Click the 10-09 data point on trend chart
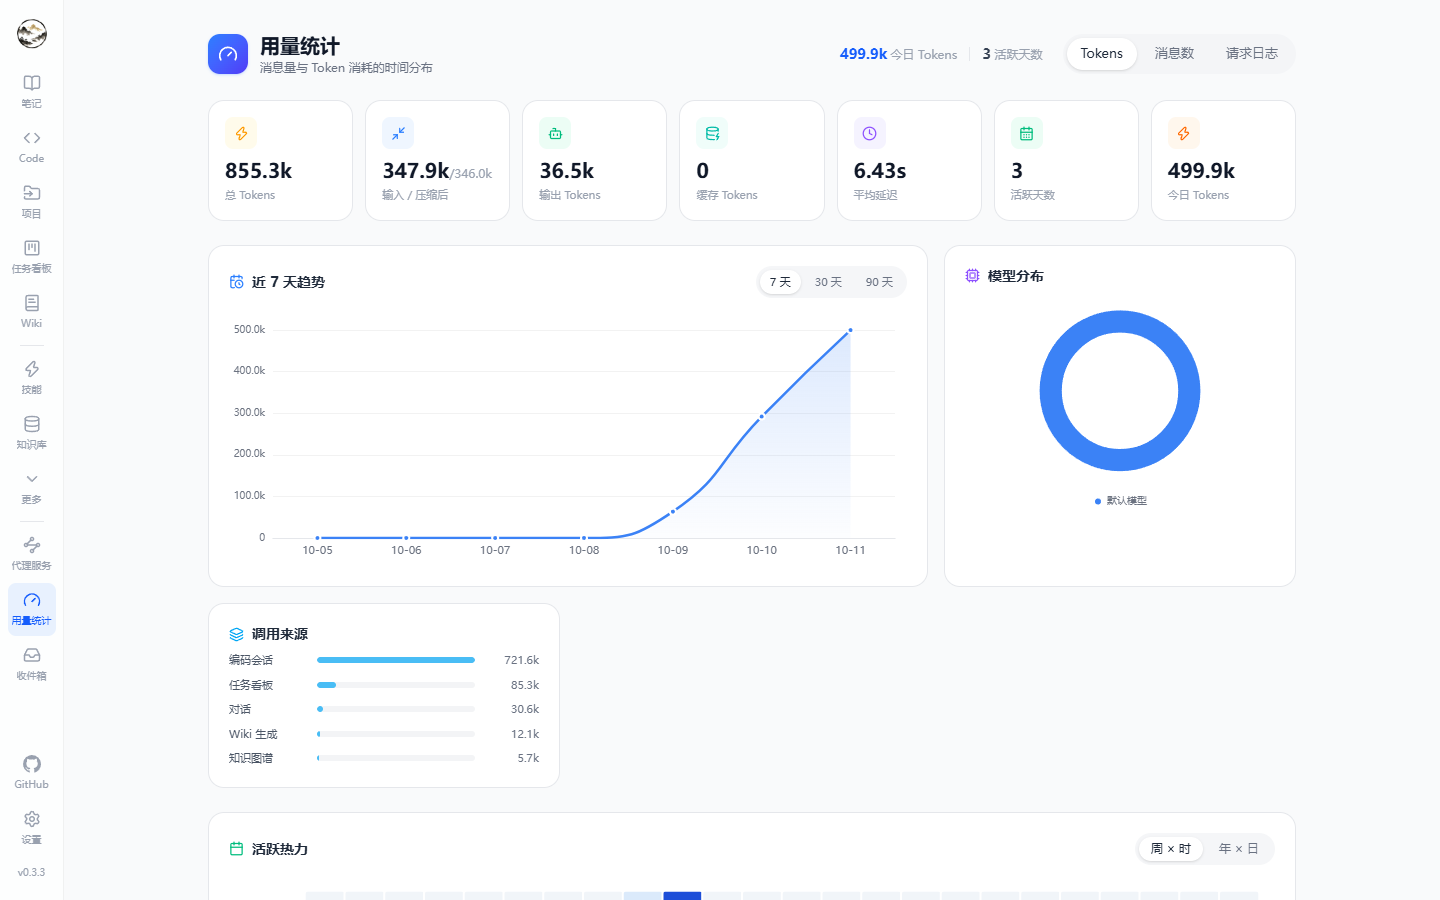 pos(673,511)
